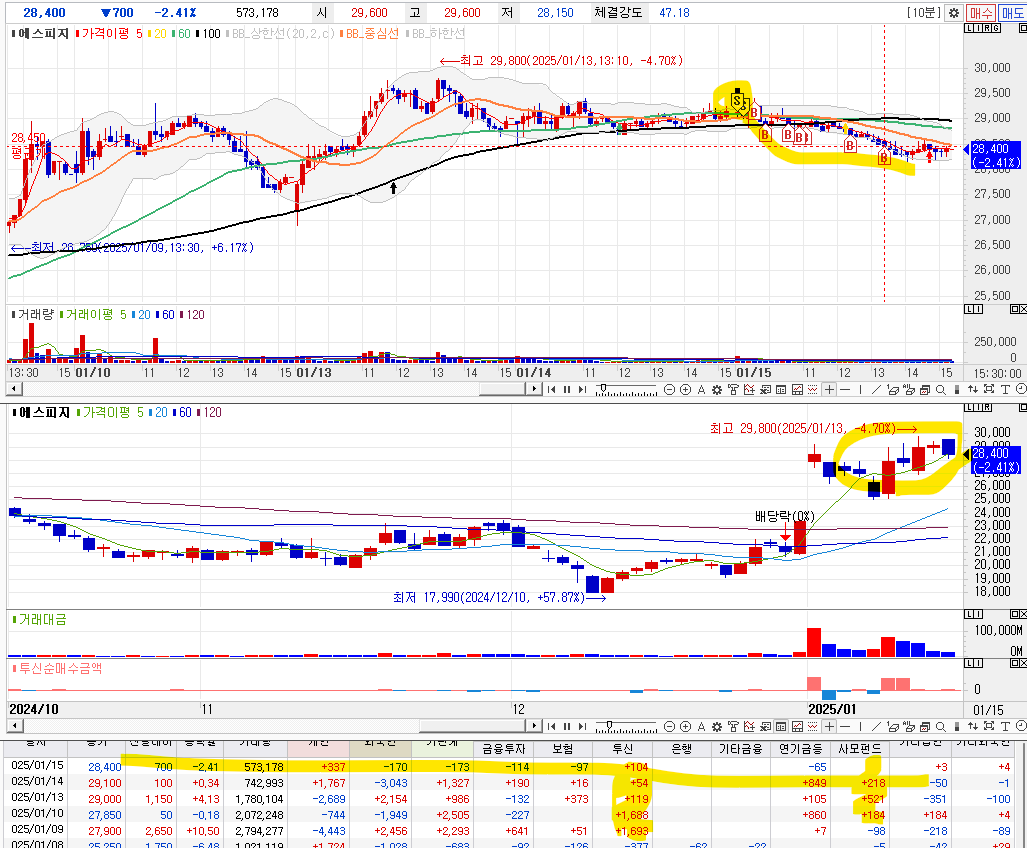Click magnifier search icon, 10-minute chart toolbar
The width and height of the screenshot is (1027, 848).
coord(941,390)
